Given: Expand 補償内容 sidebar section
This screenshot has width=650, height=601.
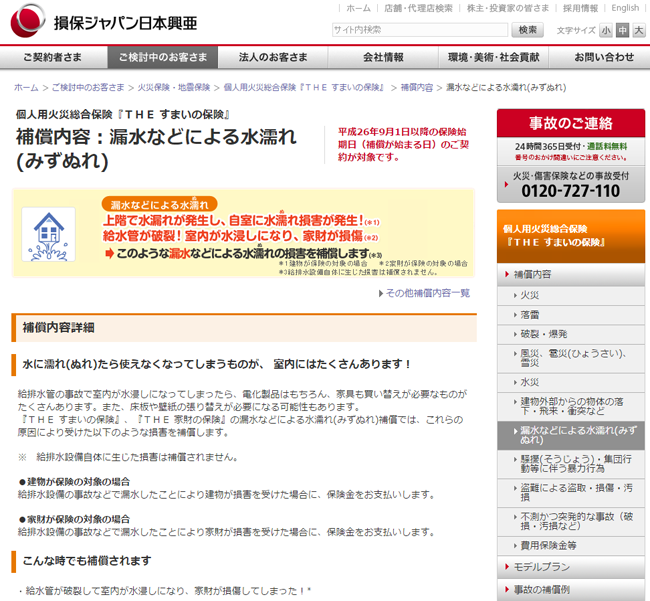Looking at the screenshot, I should [571, 274].
